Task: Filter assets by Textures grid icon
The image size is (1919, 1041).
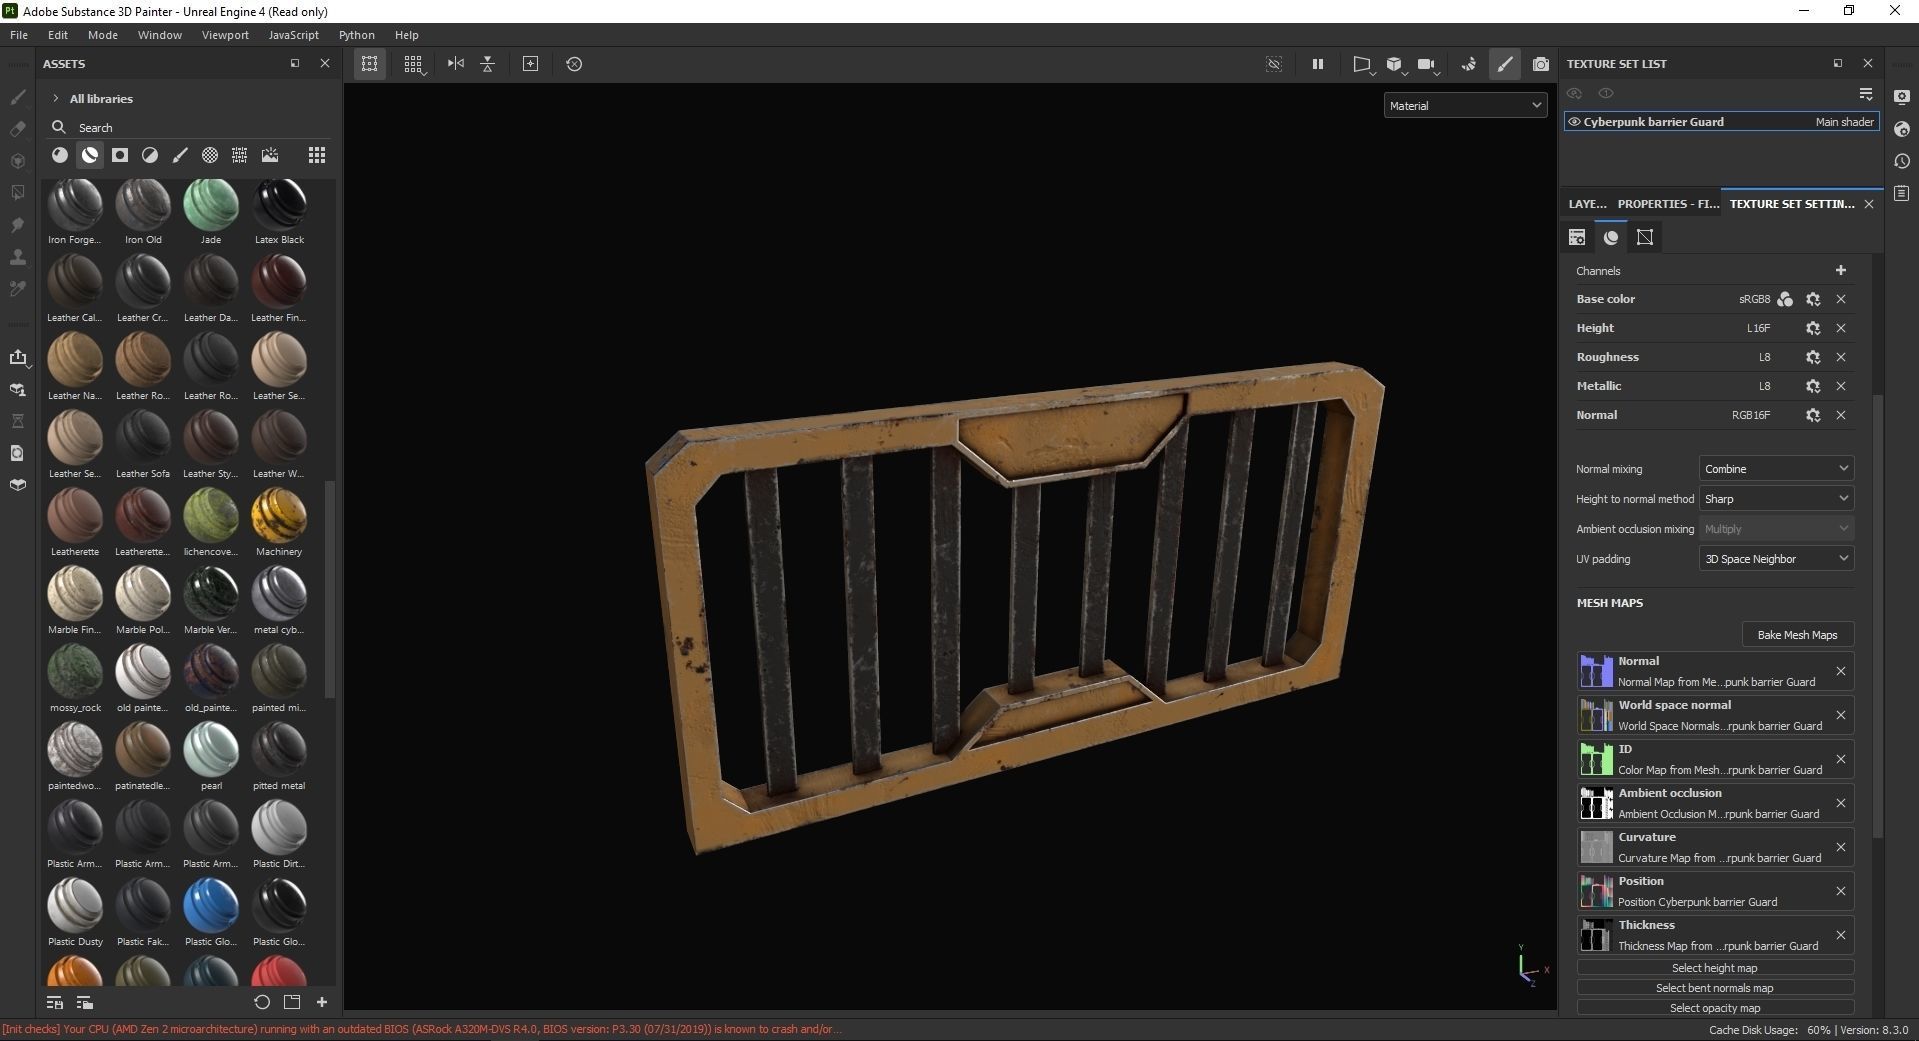Action: [x=239, y=155]
